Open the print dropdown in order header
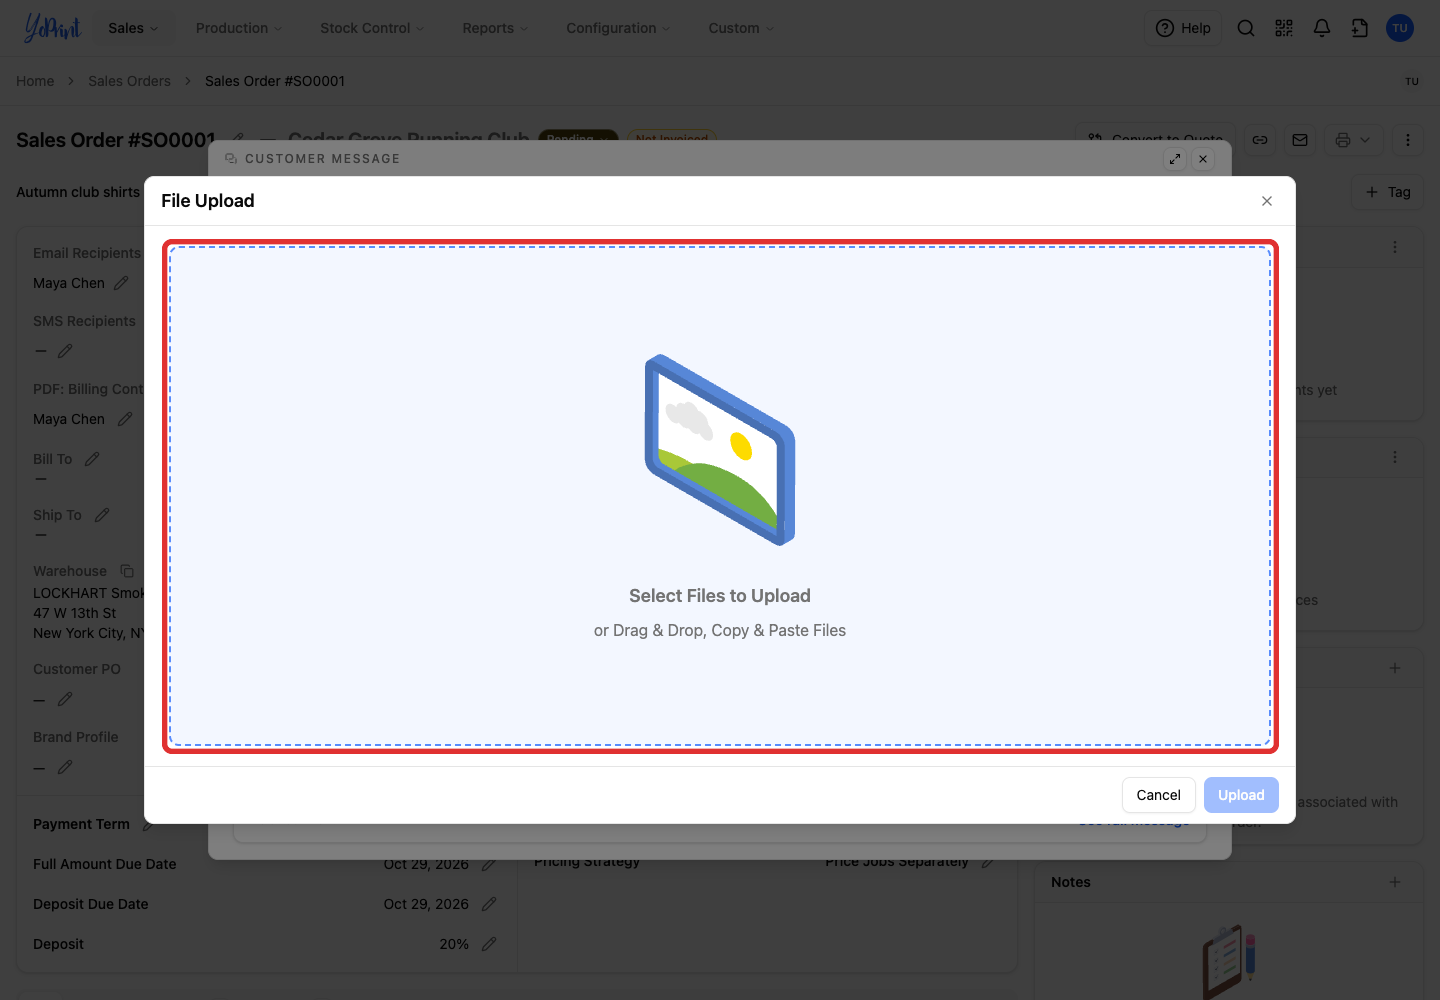 [x=1353, y=140]
